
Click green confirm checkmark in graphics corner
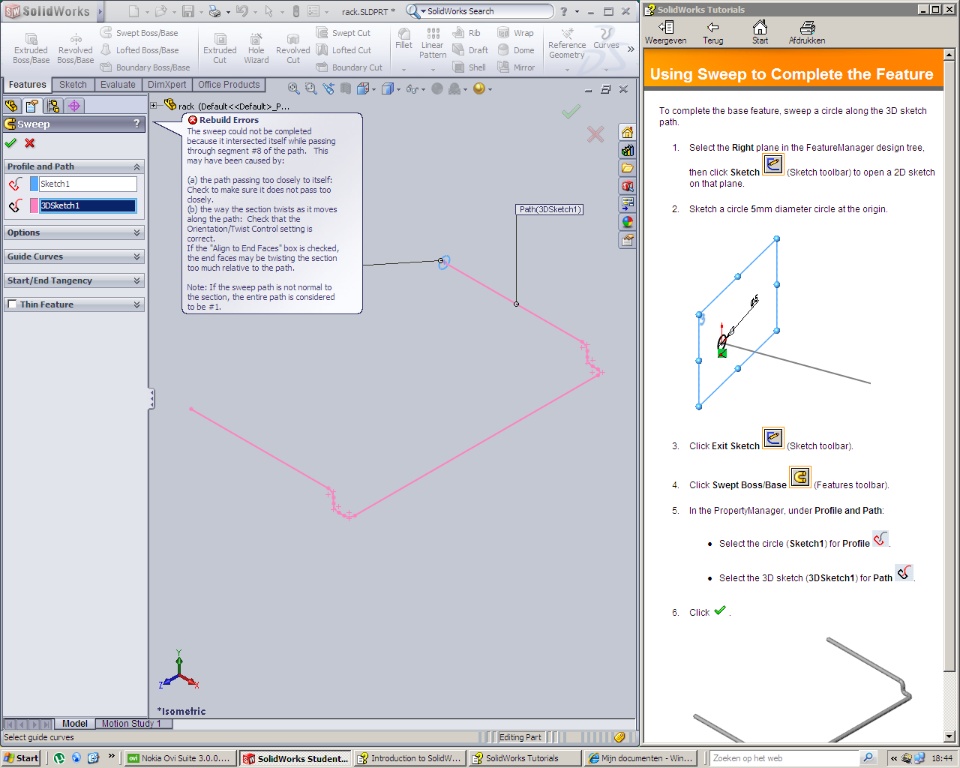[x=571, y=111]
